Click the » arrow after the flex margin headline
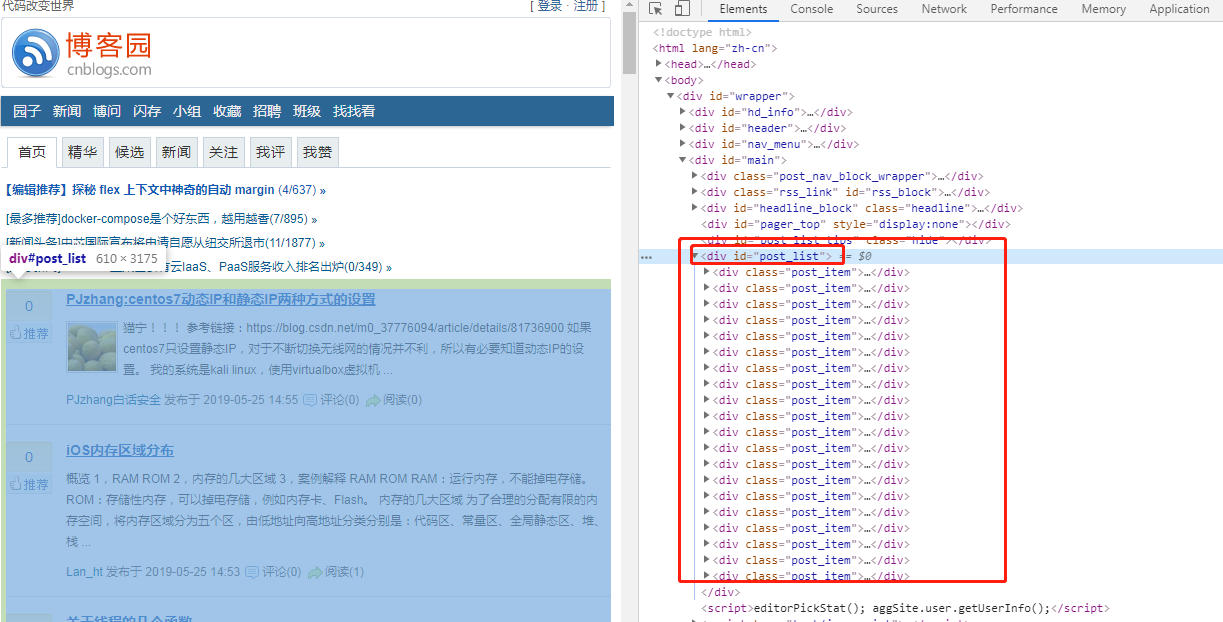This screenshot has height=622, width=1223. click(322, 190)
